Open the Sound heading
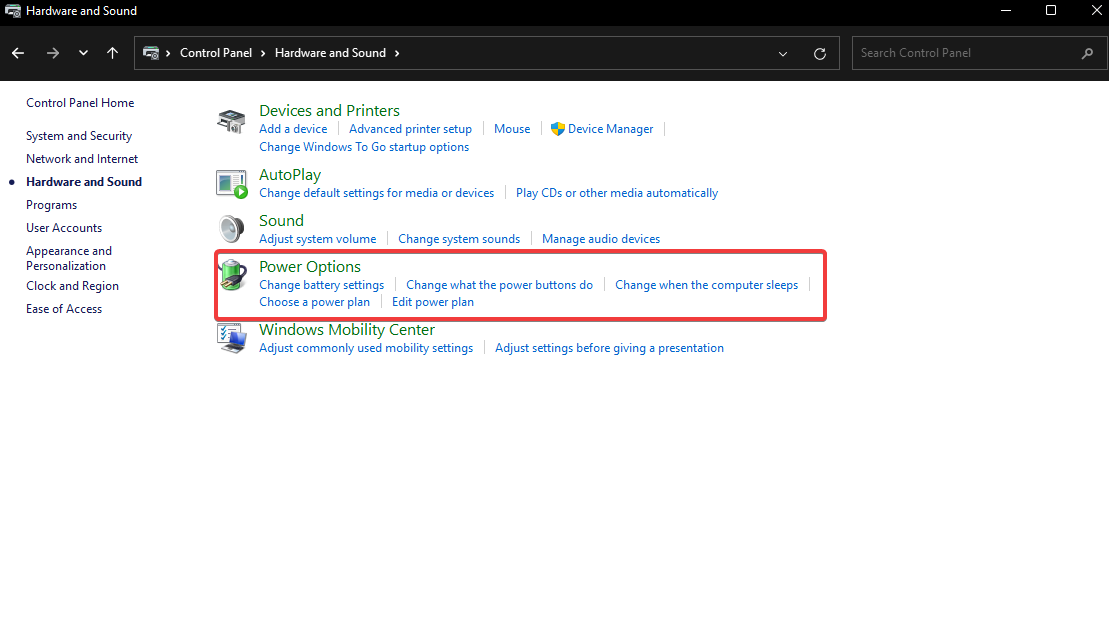The height and width of the screenshot is (618, 1109). (281, 221)
